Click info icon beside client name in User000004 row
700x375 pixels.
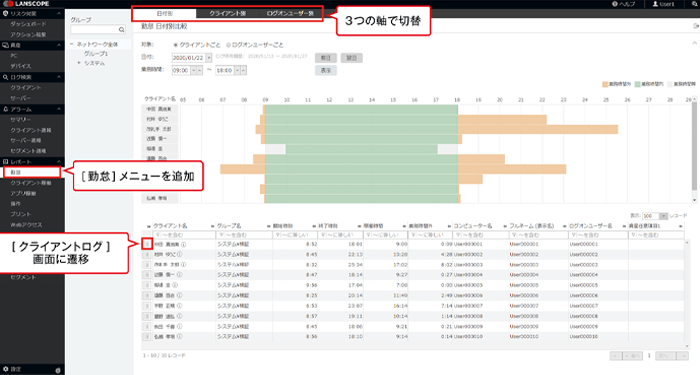(179, 275)
